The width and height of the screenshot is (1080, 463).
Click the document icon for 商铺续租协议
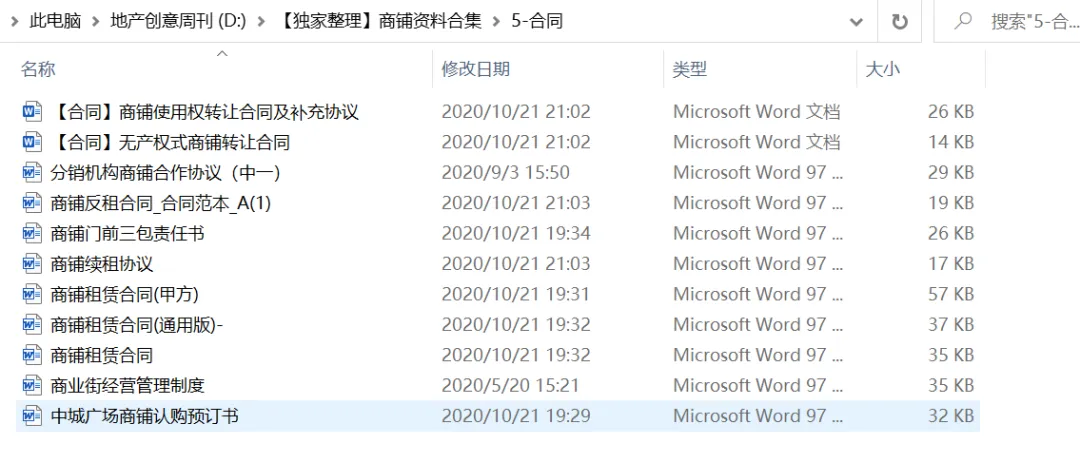point(32,264)
